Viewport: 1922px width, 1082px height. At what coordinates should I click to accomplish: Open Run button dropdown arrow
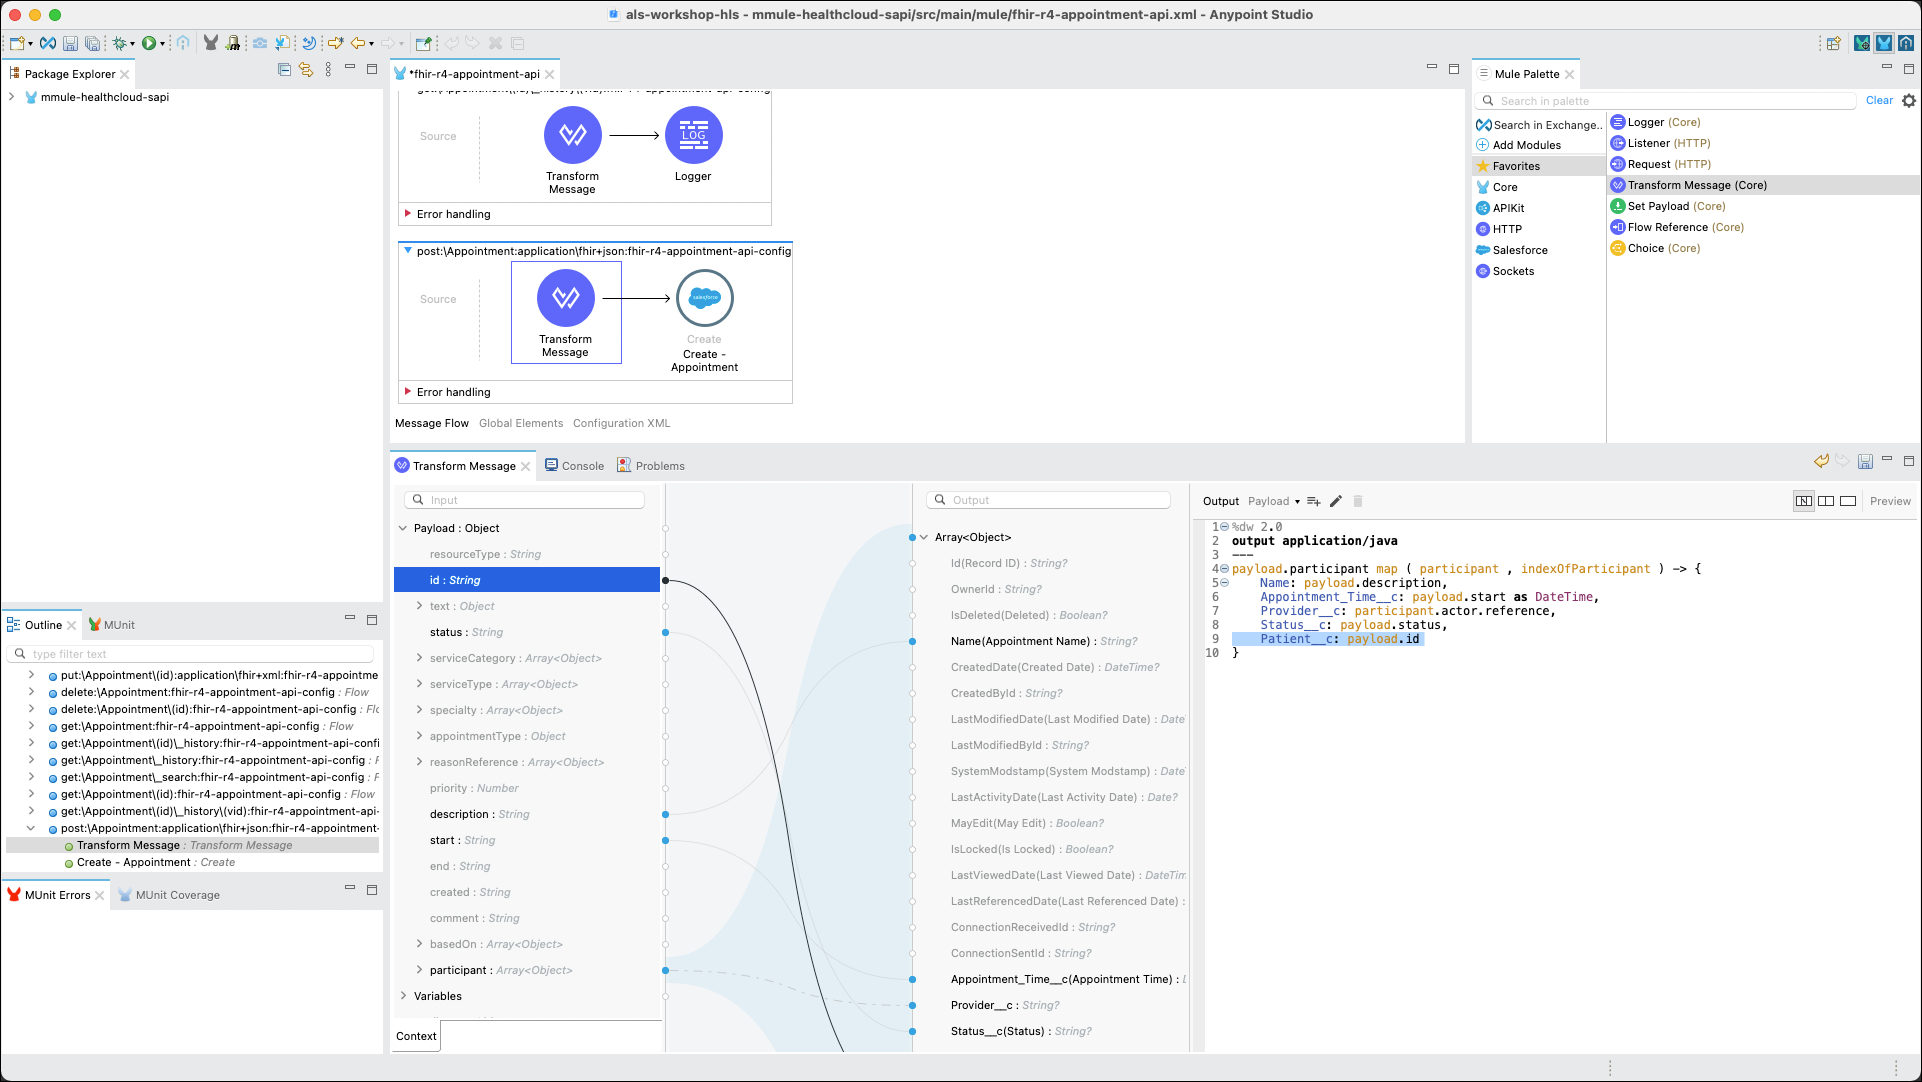pyautogui.click(x=162, y=44)
